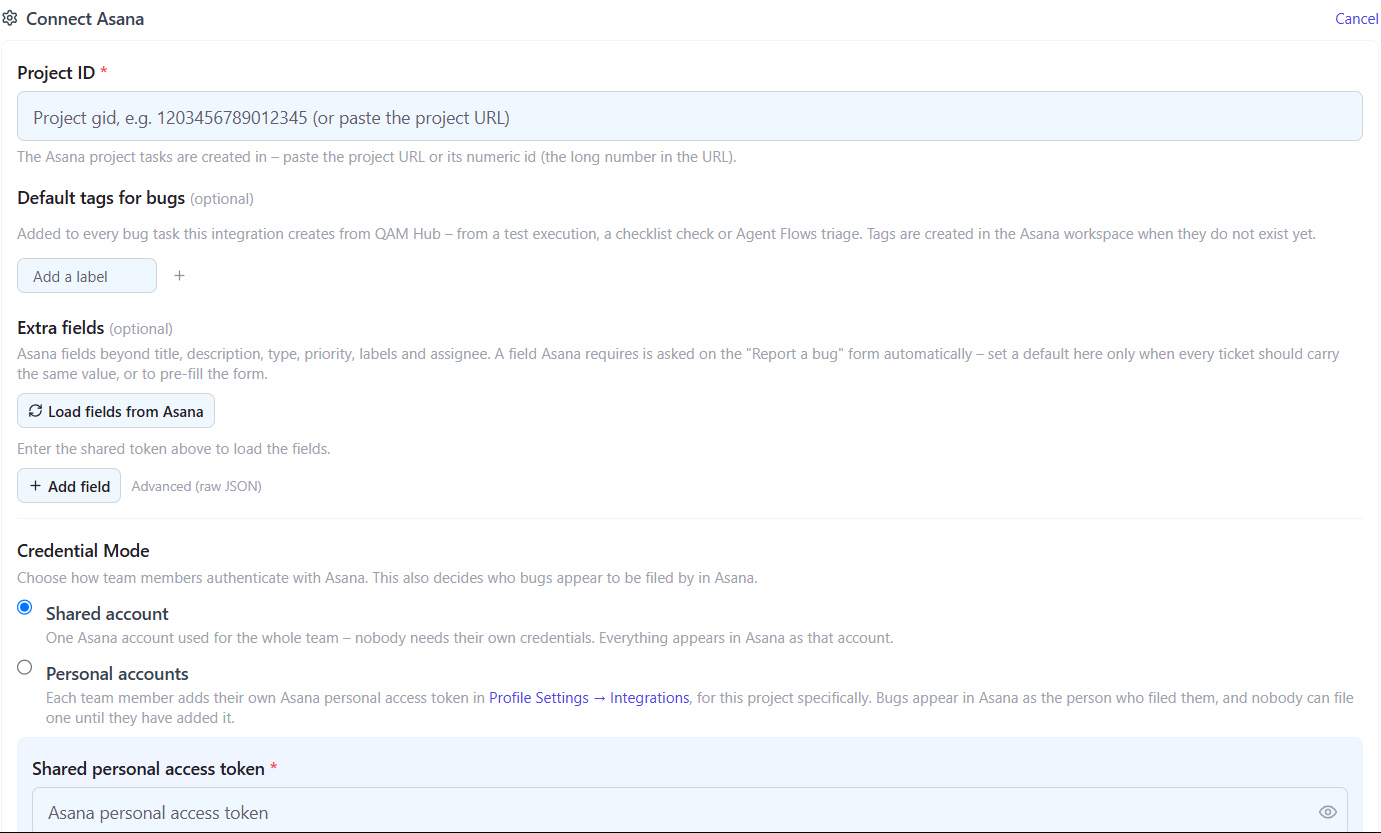
Task: Click the Asana personal access token field
Action: 690,811
